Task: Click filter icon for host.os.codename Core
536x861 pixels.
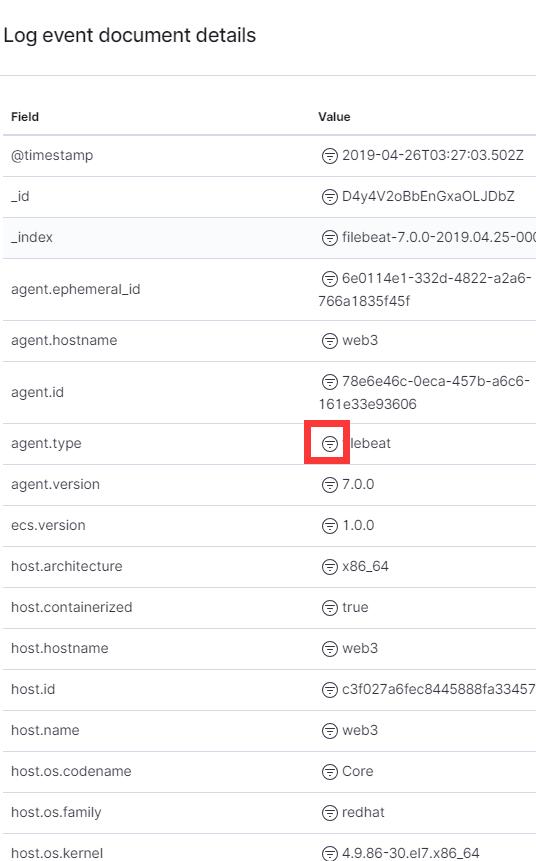Action: [x=330, y=772]
